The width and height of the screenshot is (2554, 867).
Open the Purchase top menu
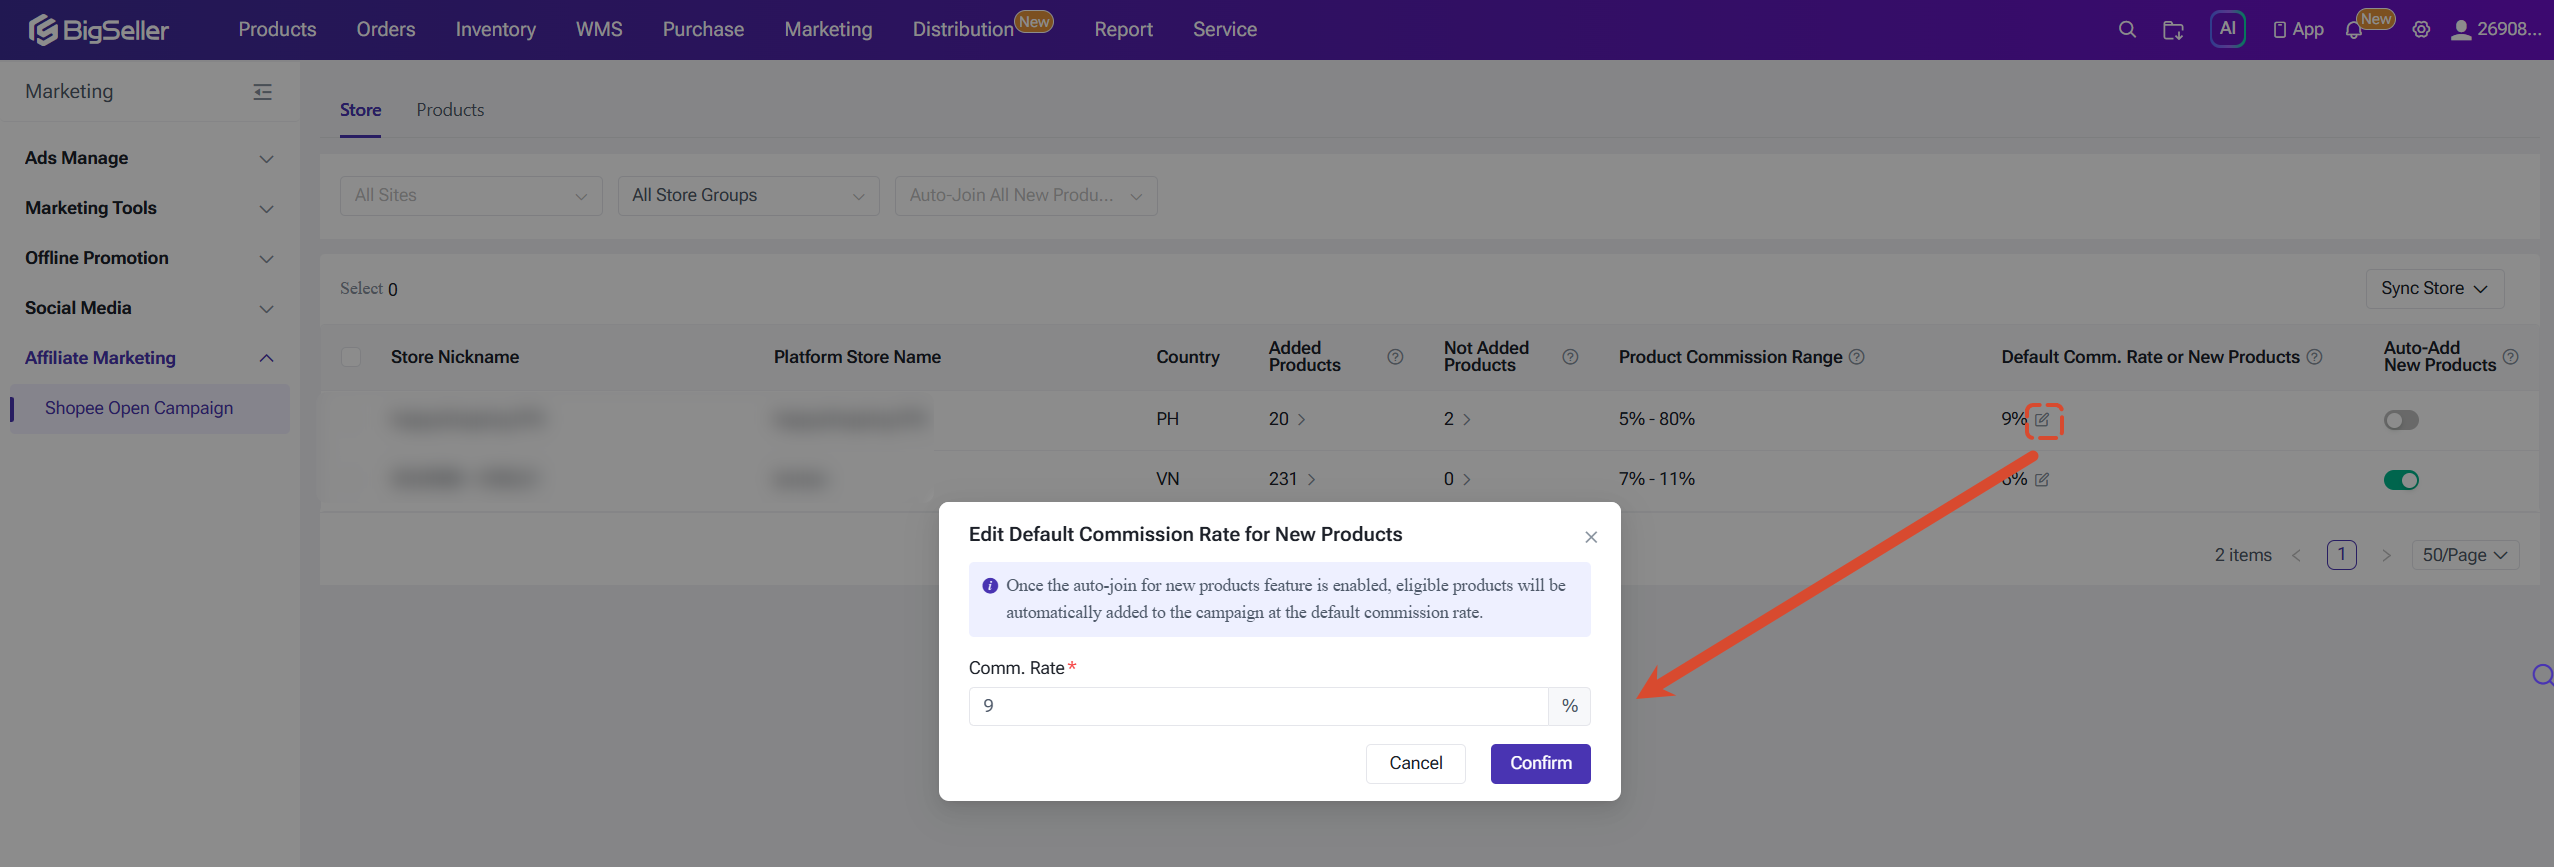pyautogui.click(x=703, y=30)
